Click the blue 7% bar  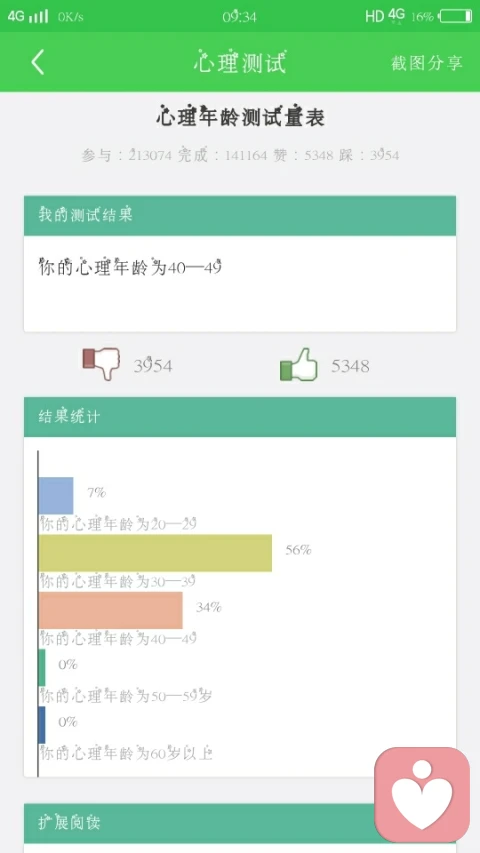point(56,496)
